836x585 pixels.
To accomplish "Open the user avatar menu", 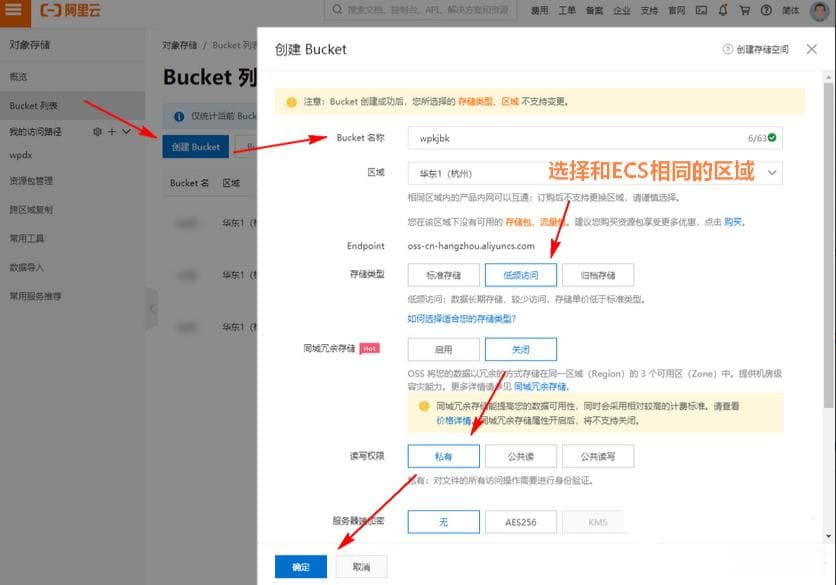I will (819, 11).
